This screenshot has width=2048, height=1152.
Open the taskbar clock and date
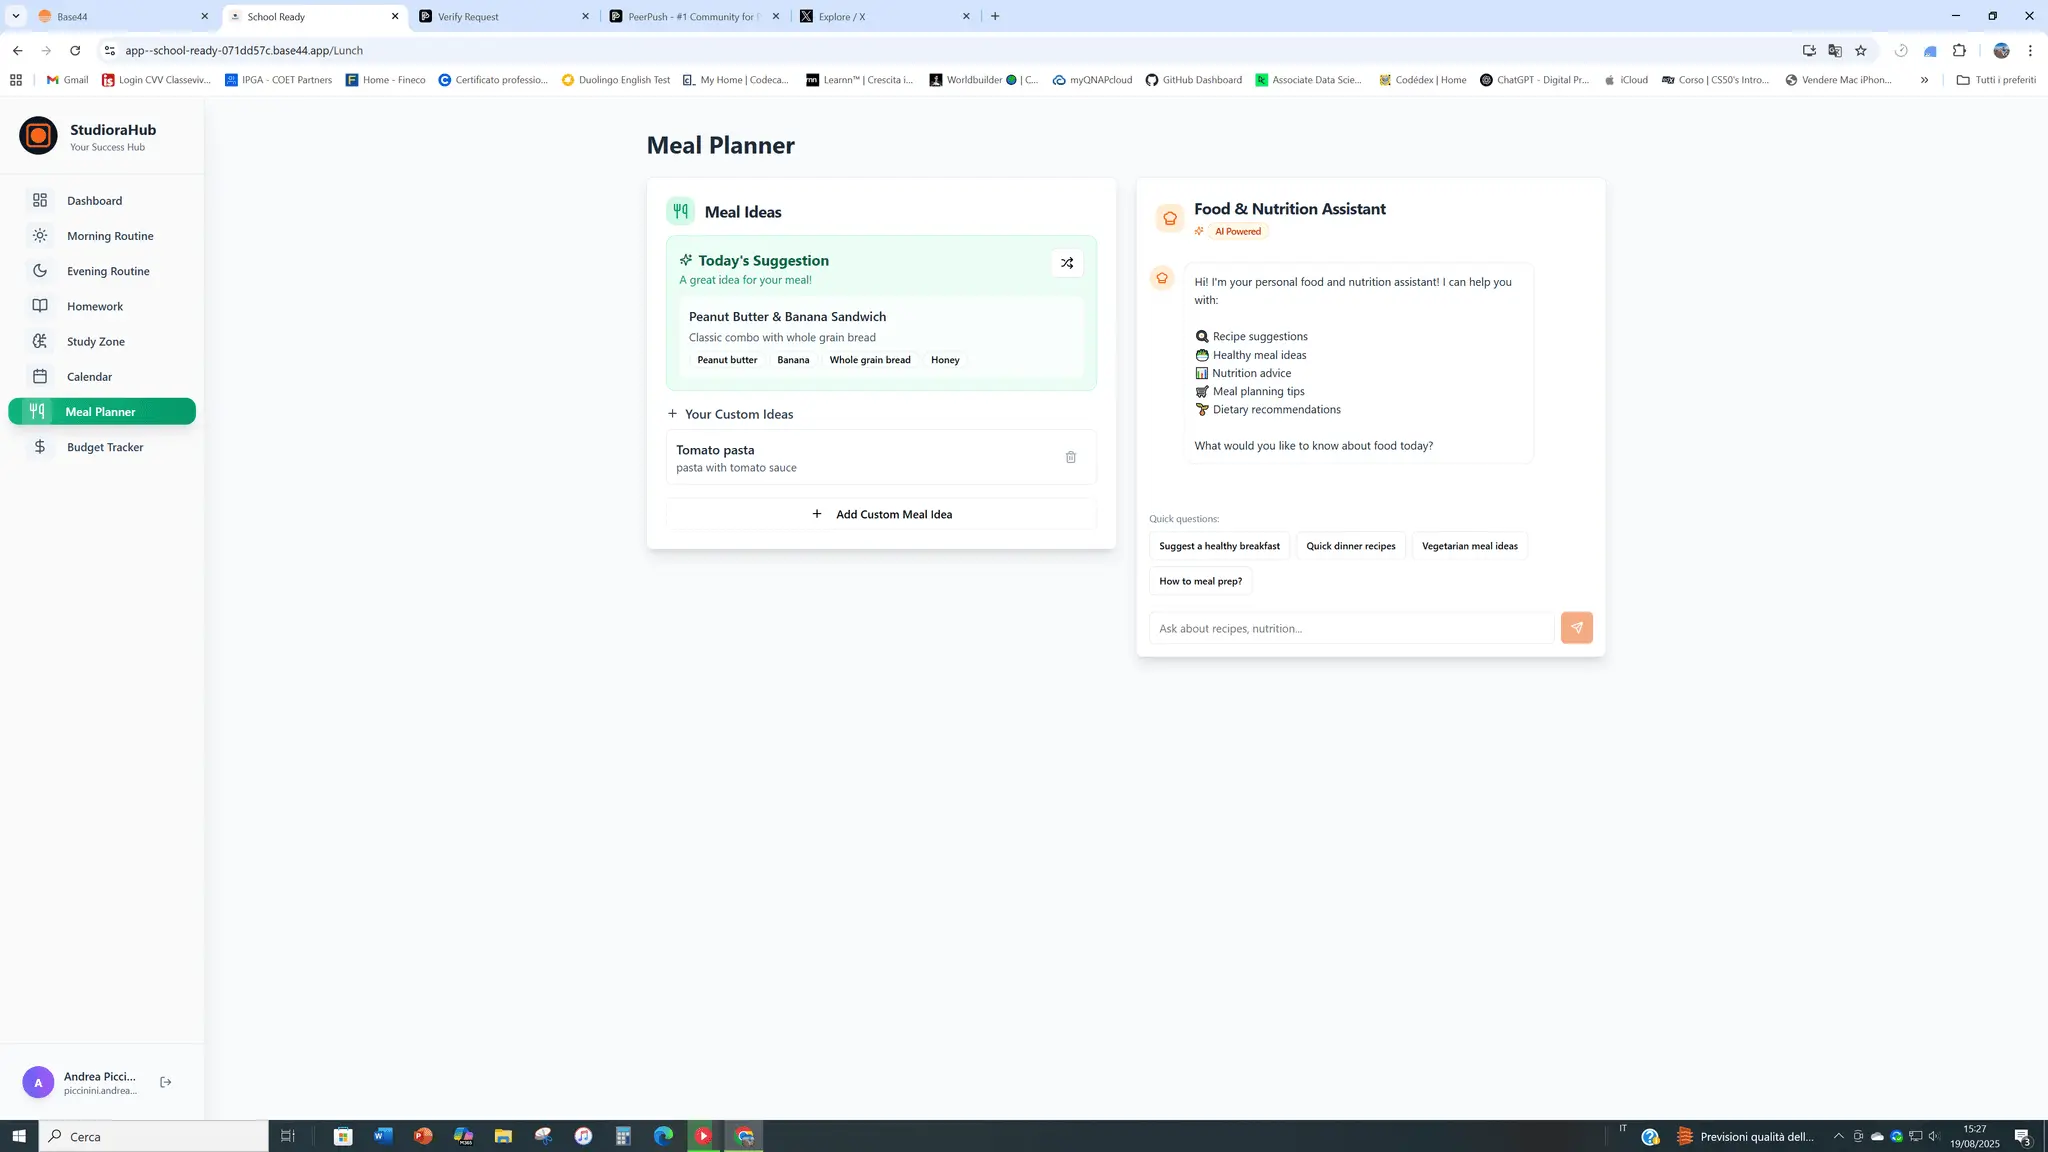[x=1974, y=1136]
